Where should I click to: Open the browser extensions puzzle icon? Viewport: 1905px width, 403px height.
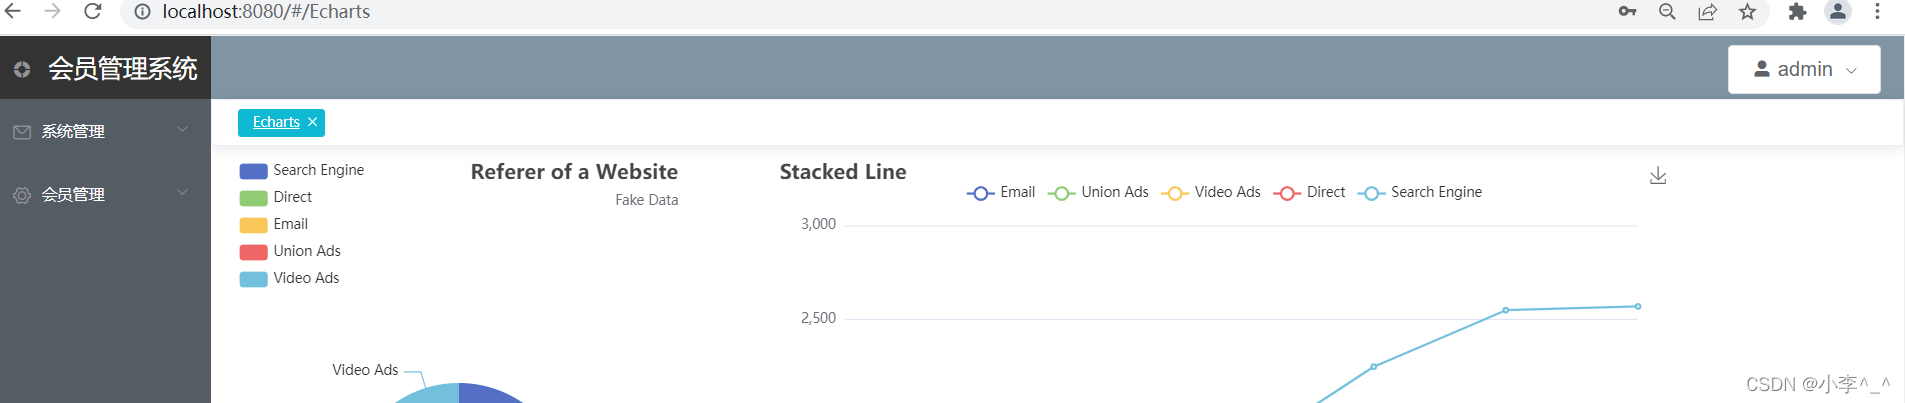point(1797,12)
